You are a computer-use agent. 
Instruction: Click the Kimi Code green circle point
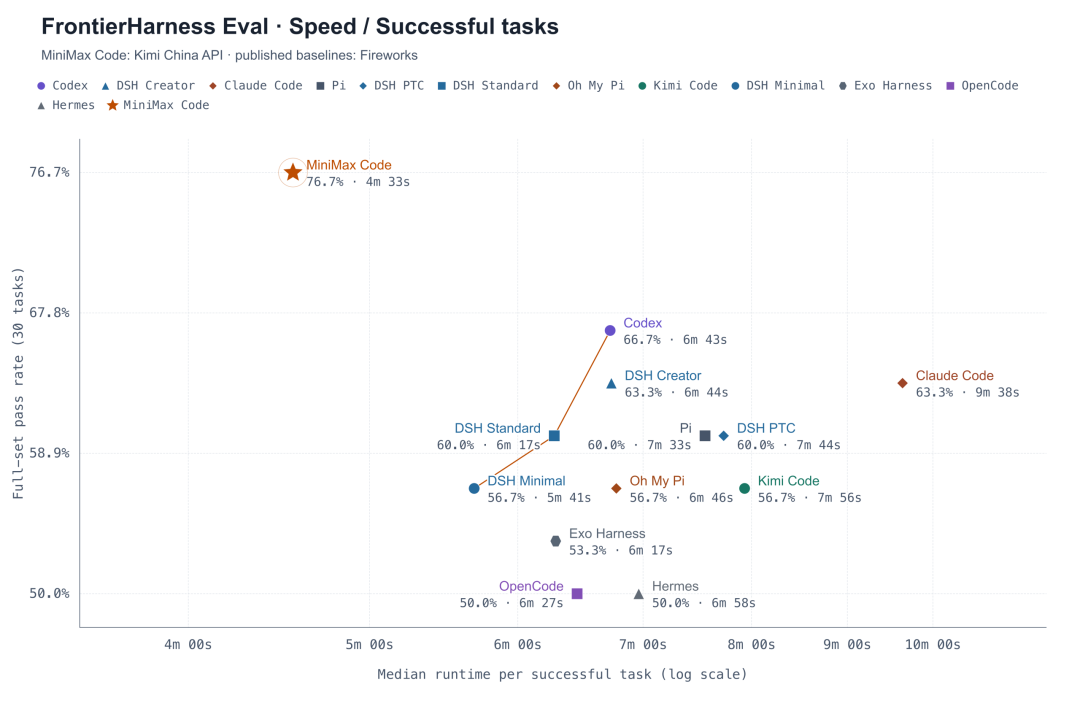click(744, 488)
